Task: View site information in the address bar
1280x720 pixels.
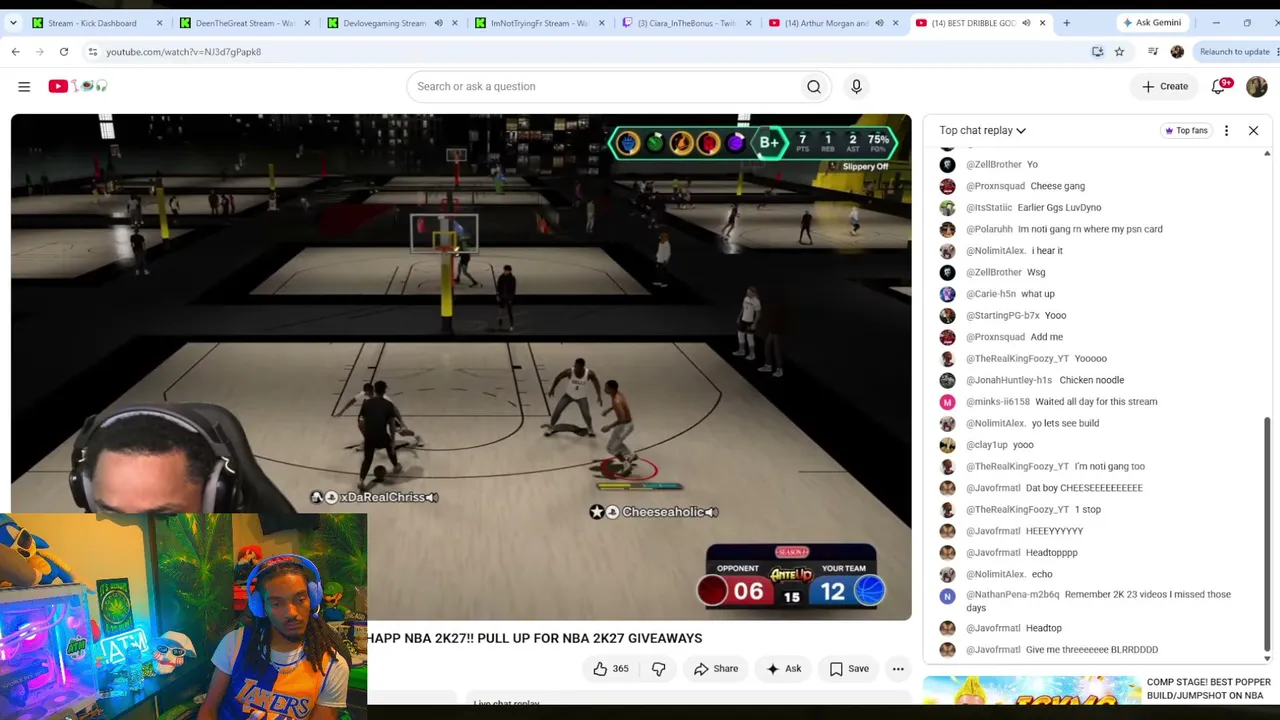Action: (93, 52)
